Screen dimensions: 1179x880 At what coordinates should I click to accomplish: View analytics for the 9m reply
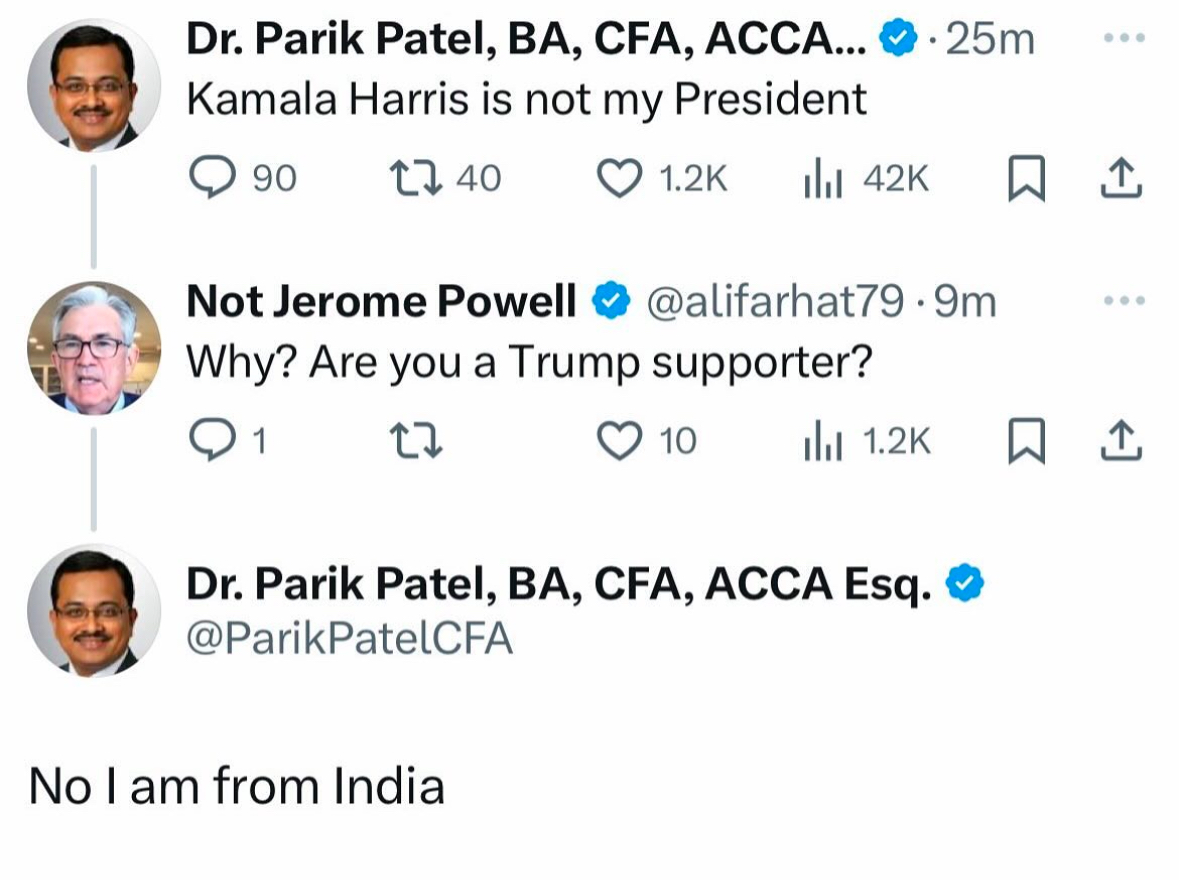824,441
